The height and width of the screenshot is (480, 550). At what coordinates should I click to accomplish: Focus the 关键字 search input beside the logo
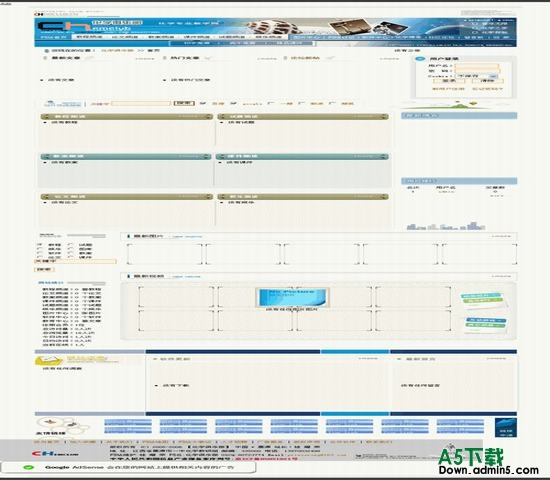141,104
